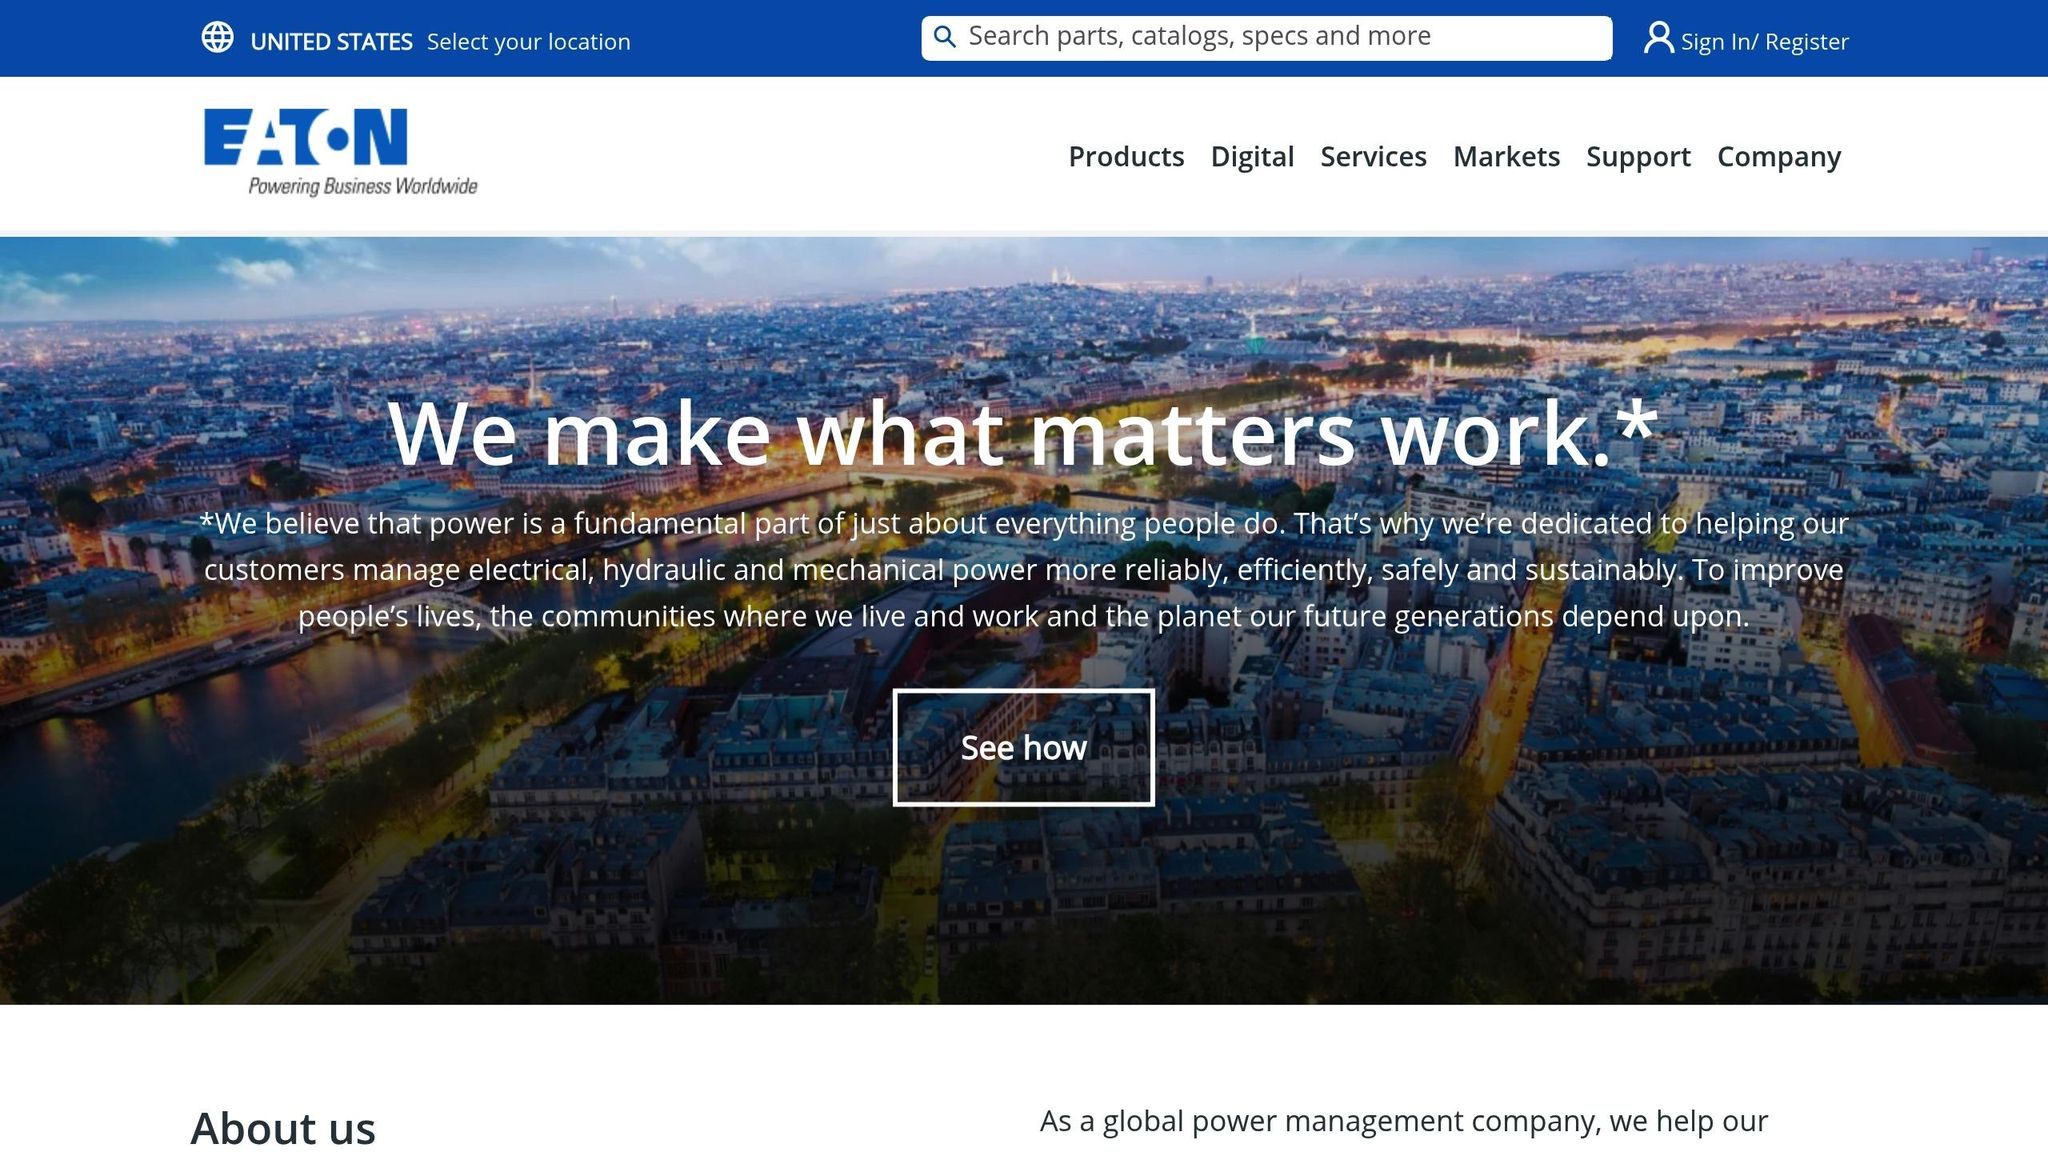Open the Sign In/ Register link
The image size is (2048, 1152).
pyautogui.click(x=1764, y=42)
